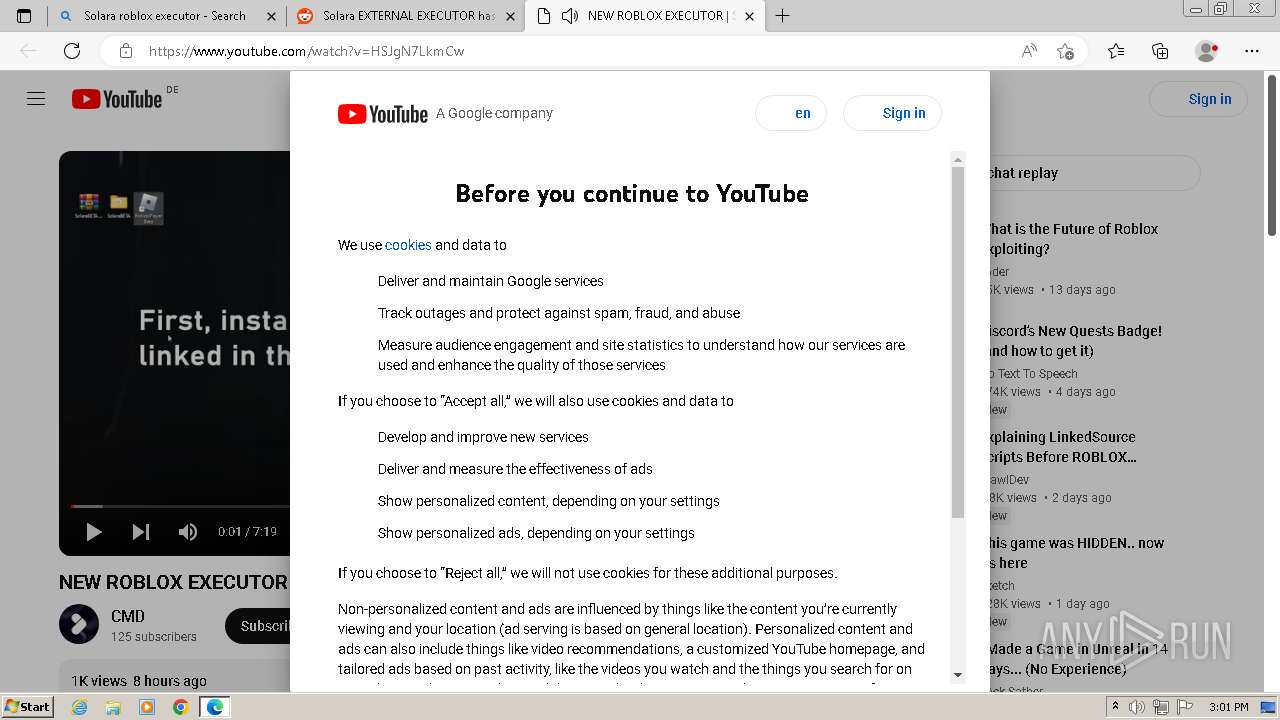Open the YouTube guide hamburger menu

[x=36, y=99]
